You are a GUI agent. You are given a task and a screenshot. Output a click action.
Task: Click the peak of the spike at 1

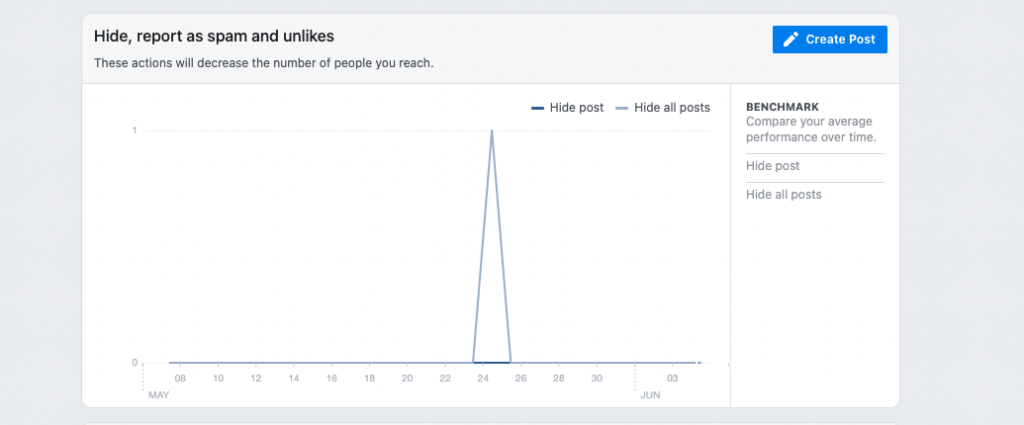(491, 131)
